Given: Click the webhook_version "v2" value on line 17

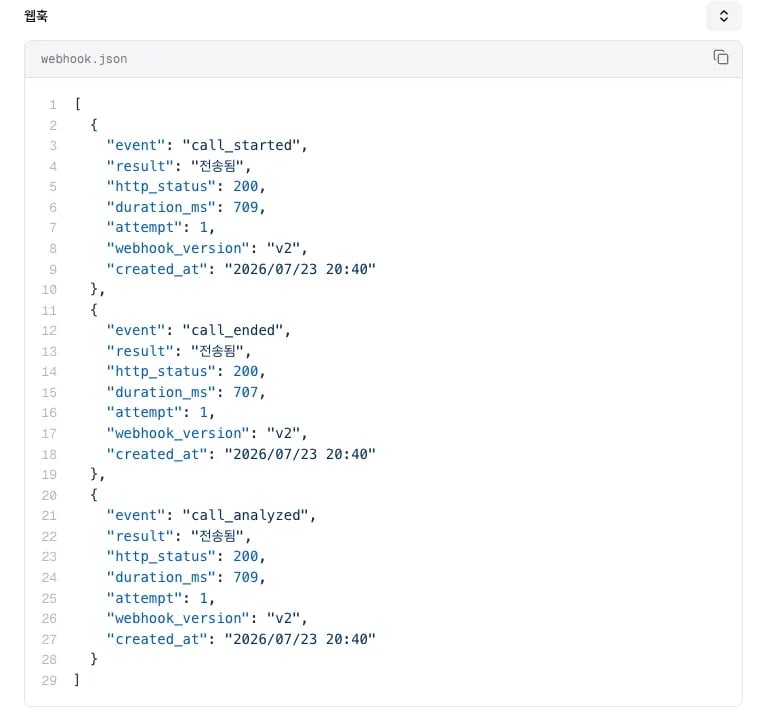Looking at the screenshot, I should tap(283, 433).
